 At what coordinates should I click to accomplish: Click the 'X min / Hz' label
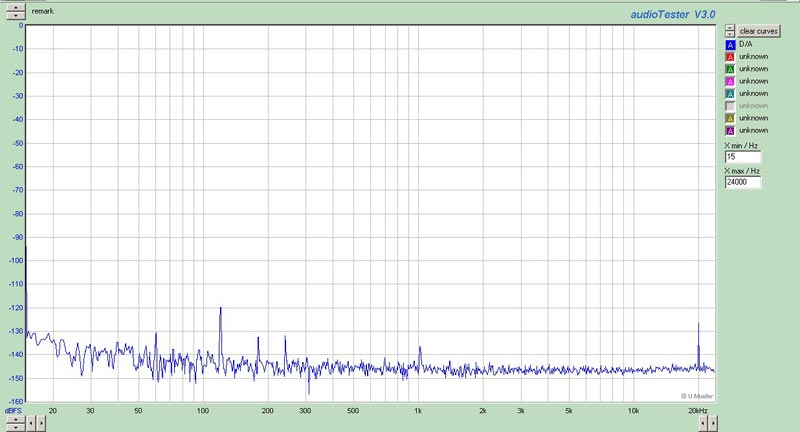(741, 146)
